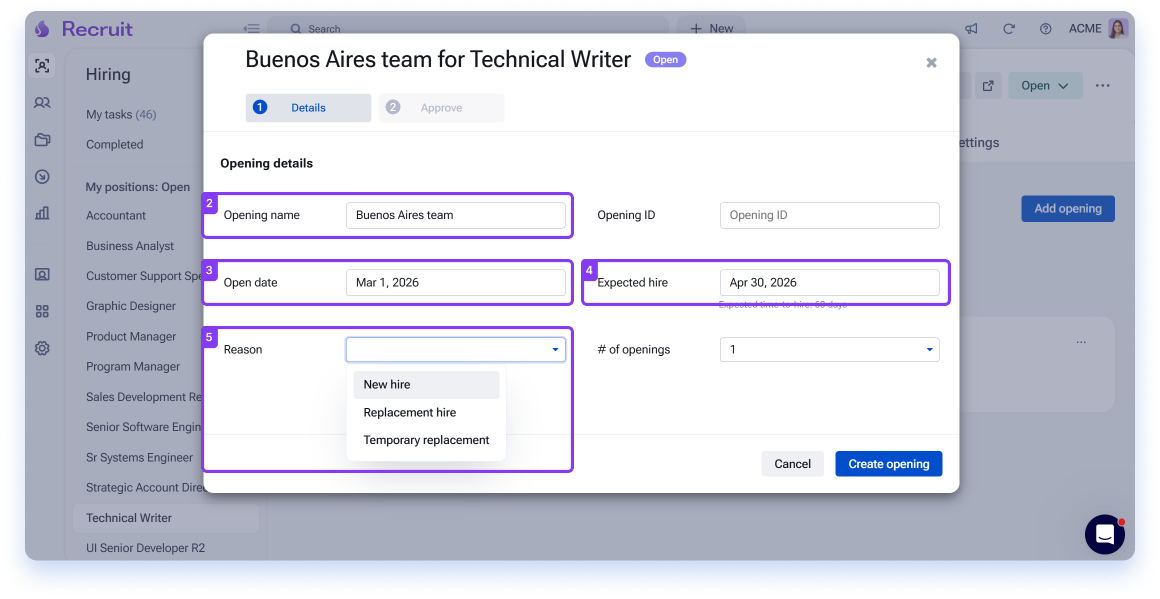Click the refresh icon in top bar

pos(1008,29)
